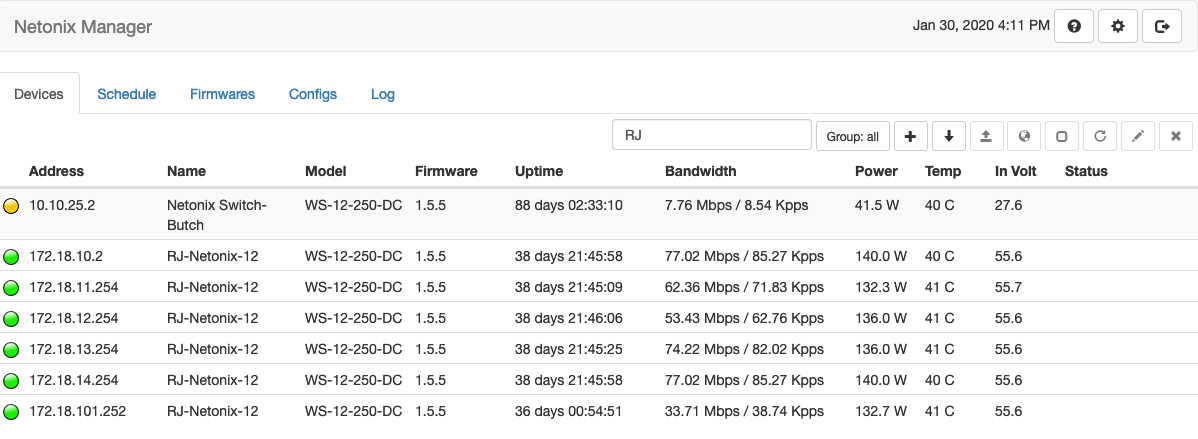Click the pencil edit icon
The width and height of the screenshot is (1198, 439).
(1138, 136)
